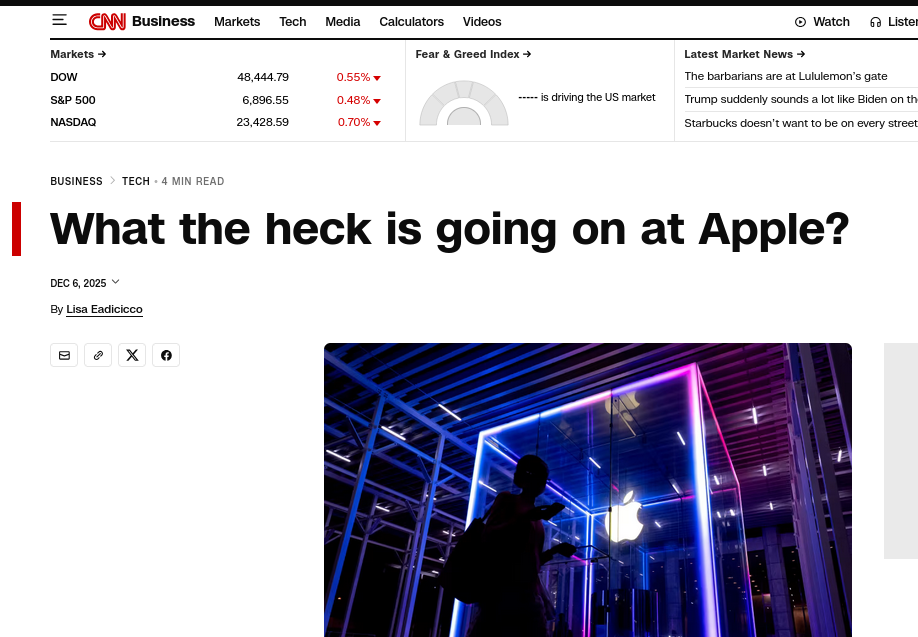This screenshot has height=637, width=918.
Task: Expand the Dec 6, 2025 date chevron
Action: click(x=116, y=282)
